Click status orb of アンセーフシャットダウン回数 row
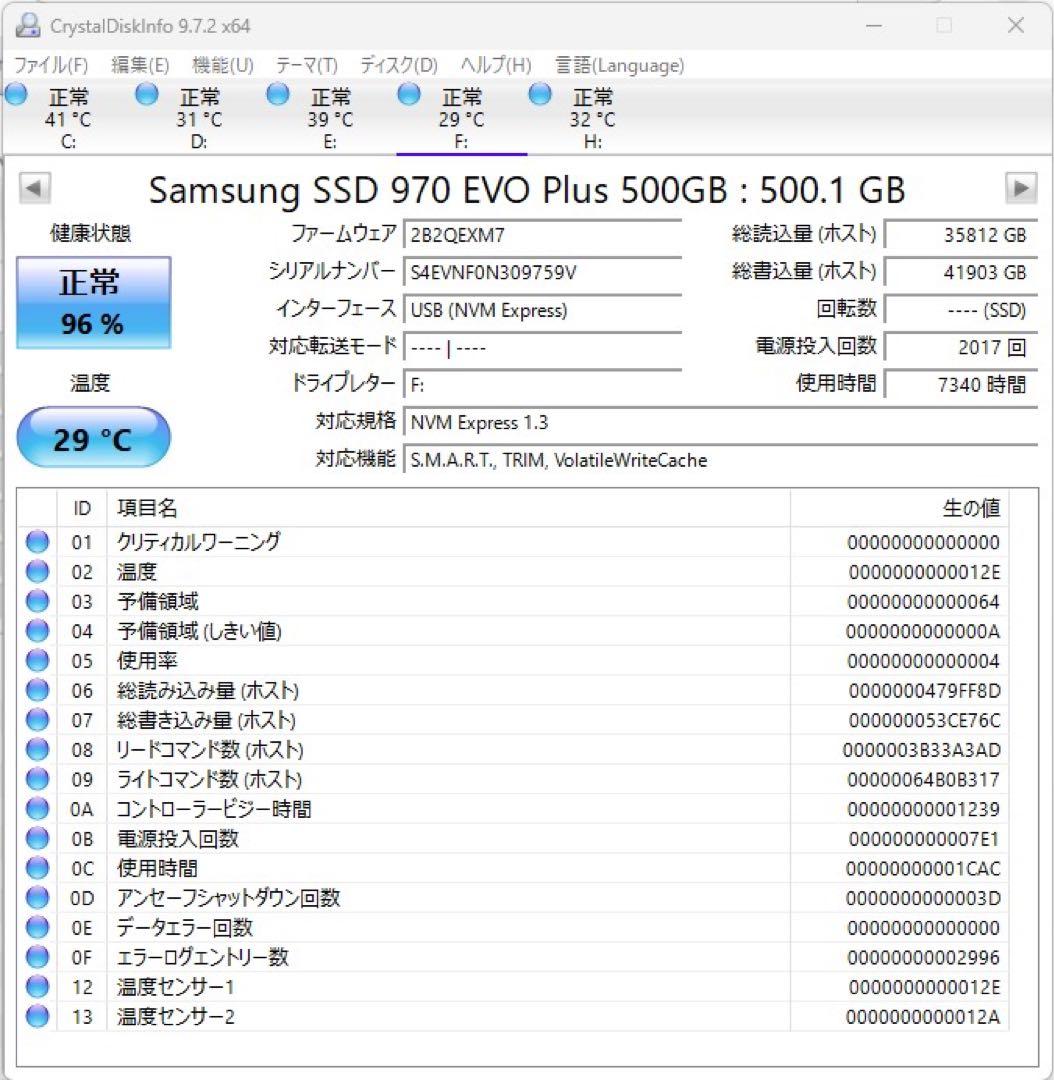This screenshot has height=1080, width=1054. point(37,897)
